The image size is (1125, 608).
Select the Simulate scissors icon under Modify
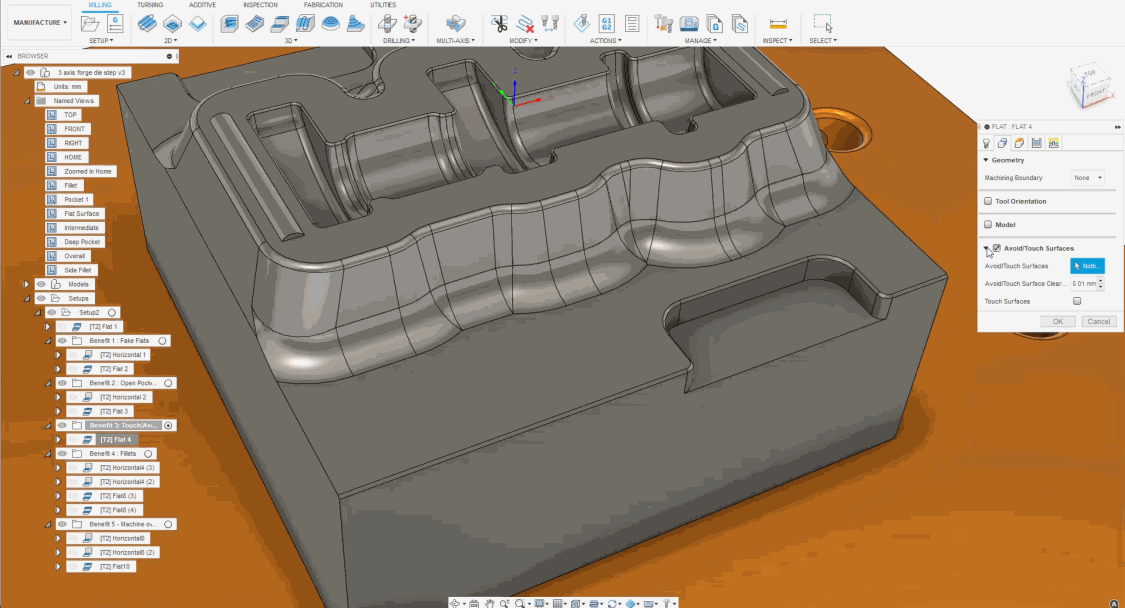[499, 23]
